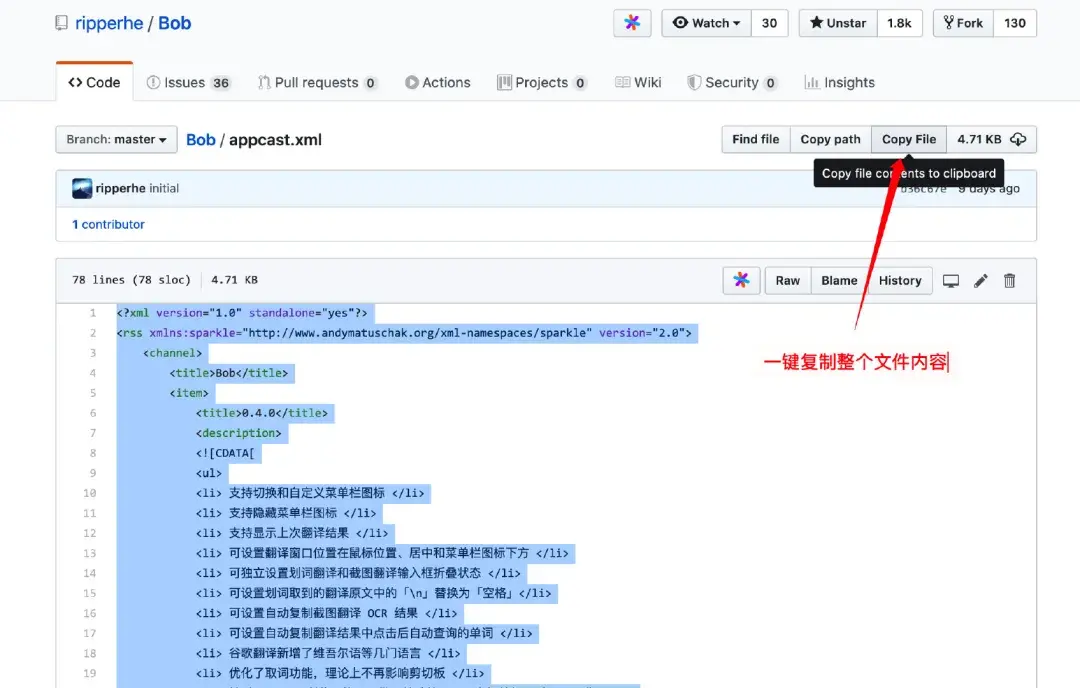This screenshot has width=1080, height=688.
Task: View file Blame
Action: click(x=839, y=281)
